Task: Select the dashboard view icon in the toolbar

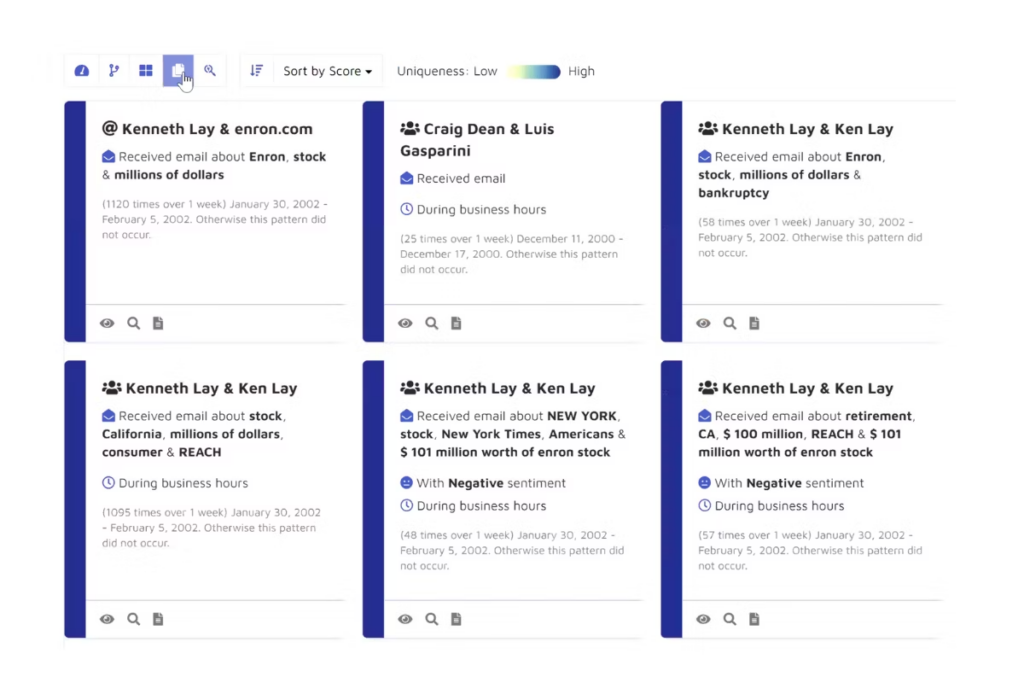Action: (x=81, y=70)
